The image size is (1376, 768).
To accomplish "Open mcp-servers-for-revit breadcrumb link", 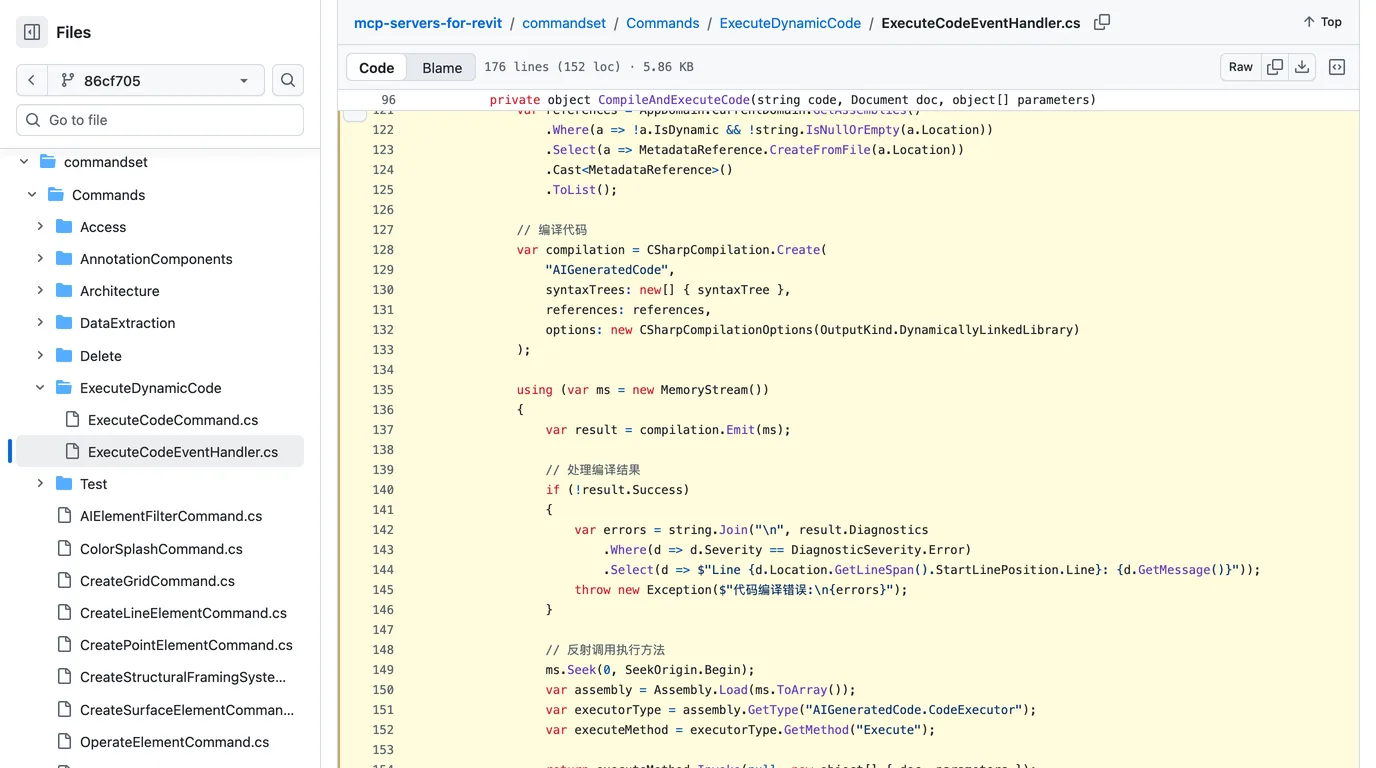I will click(x=428, y=23).
